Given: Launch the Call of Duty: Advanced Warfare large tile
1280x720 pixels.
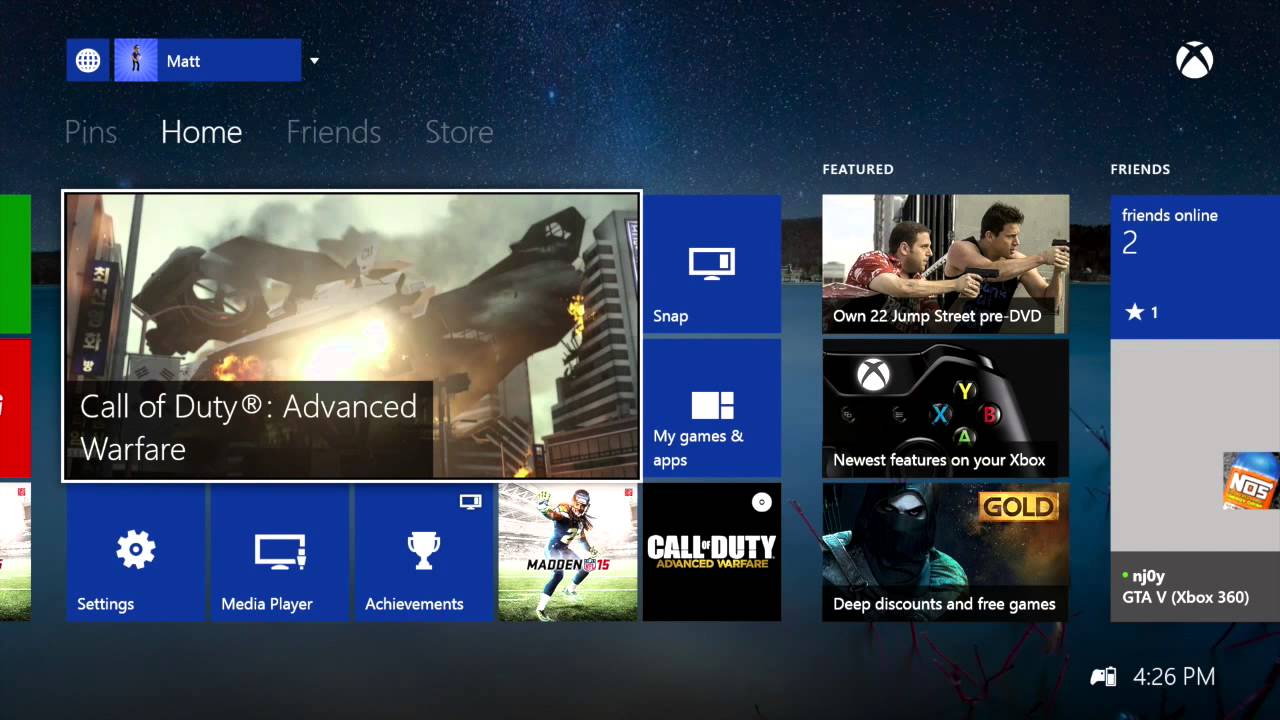Looking at the screenshot, I should (352, 336).
